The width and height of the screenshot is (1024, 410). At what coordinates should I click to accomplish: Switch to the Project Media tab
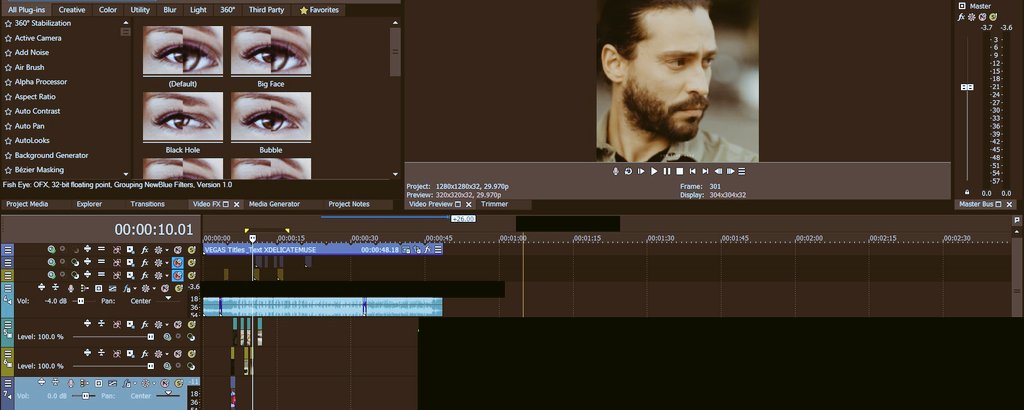pyautogui.click(x=27, y=204)
